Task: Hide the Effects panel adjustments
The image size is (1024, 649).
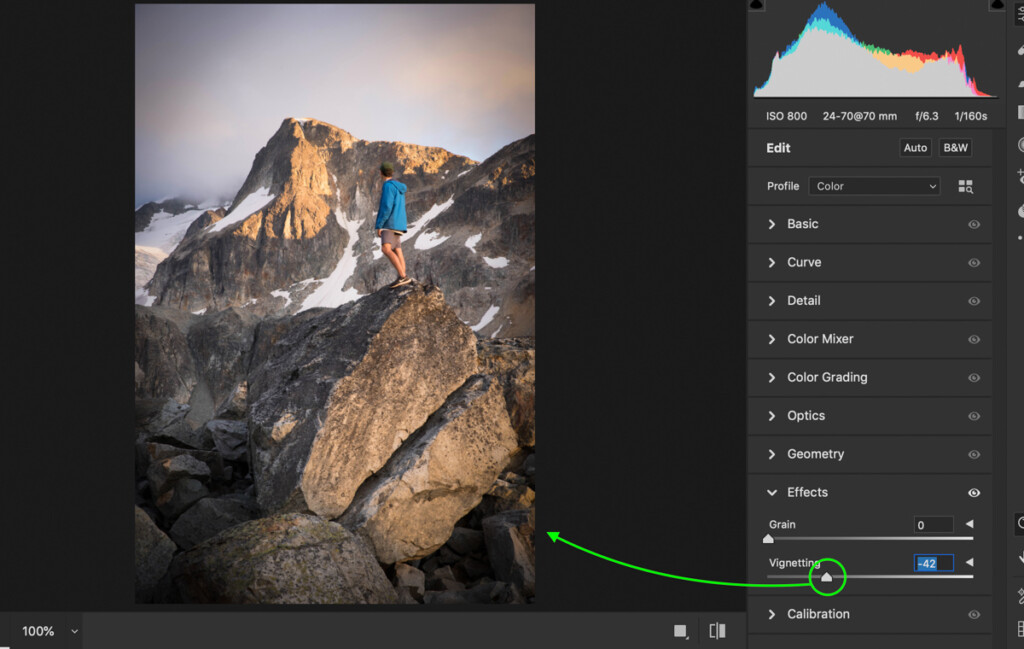Action: point(974,493)
